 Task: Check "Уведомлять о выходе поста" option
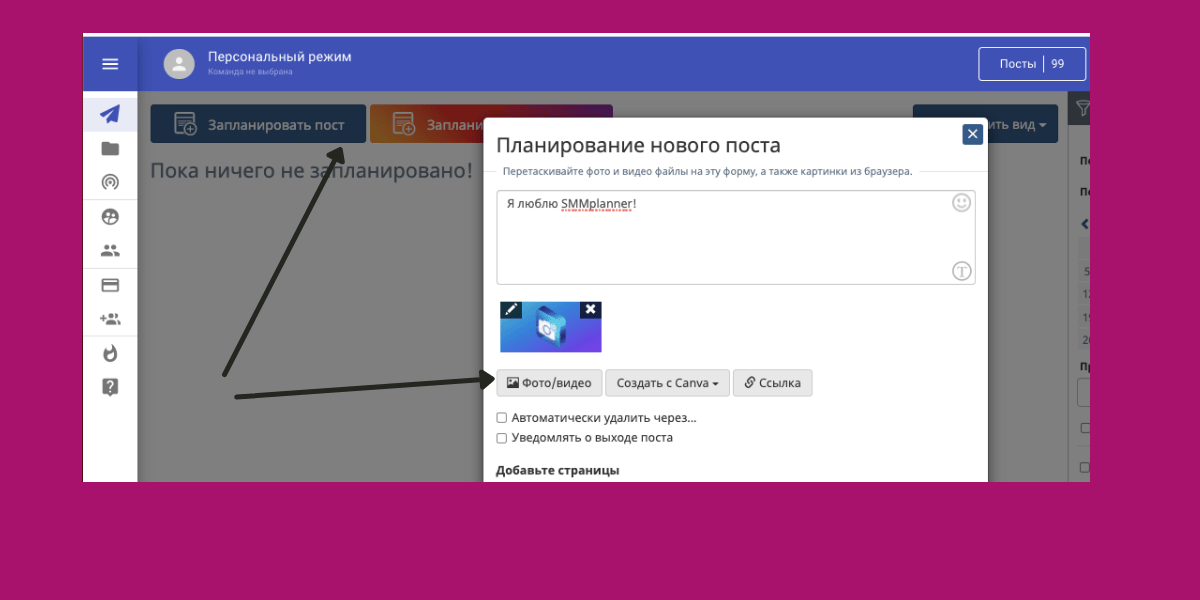[x=502, y=438]
